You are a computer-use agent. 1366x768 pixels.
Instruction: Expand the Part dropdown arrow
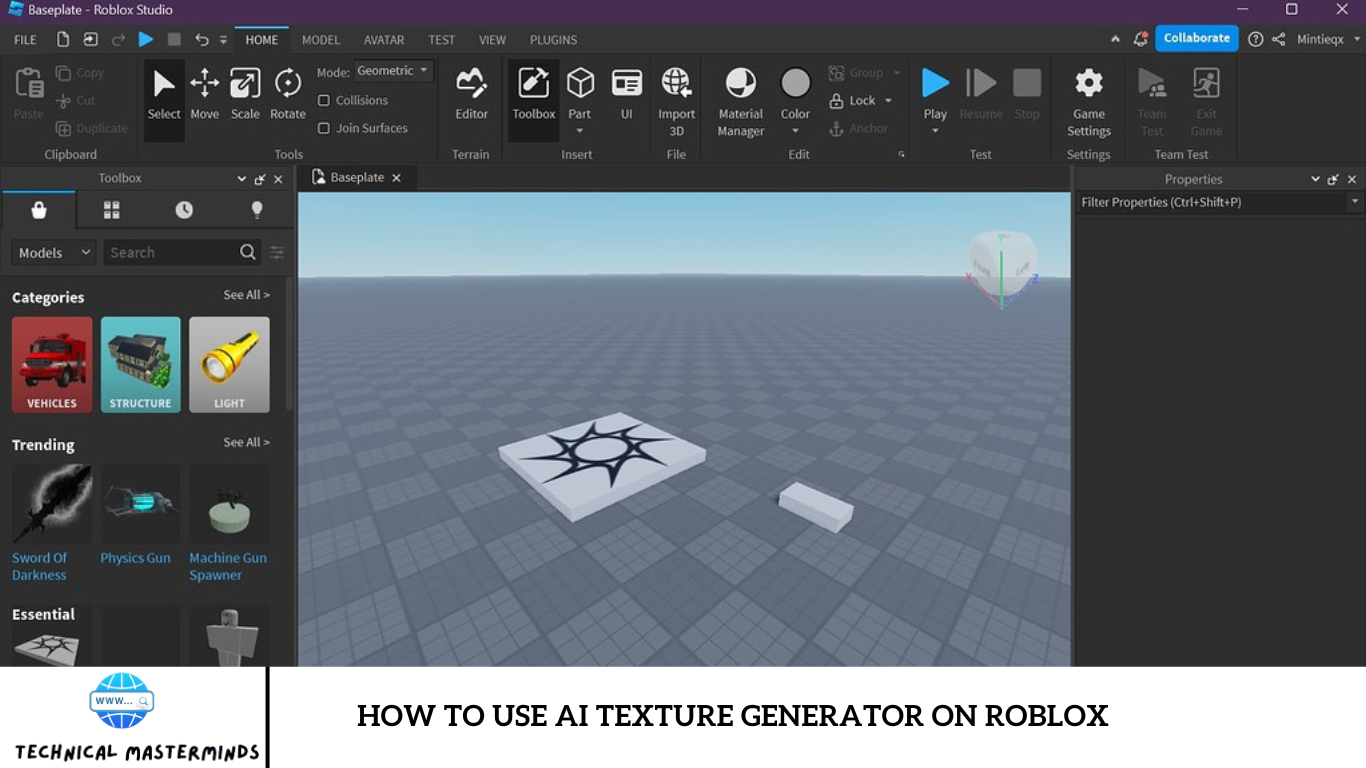(580, 131)
